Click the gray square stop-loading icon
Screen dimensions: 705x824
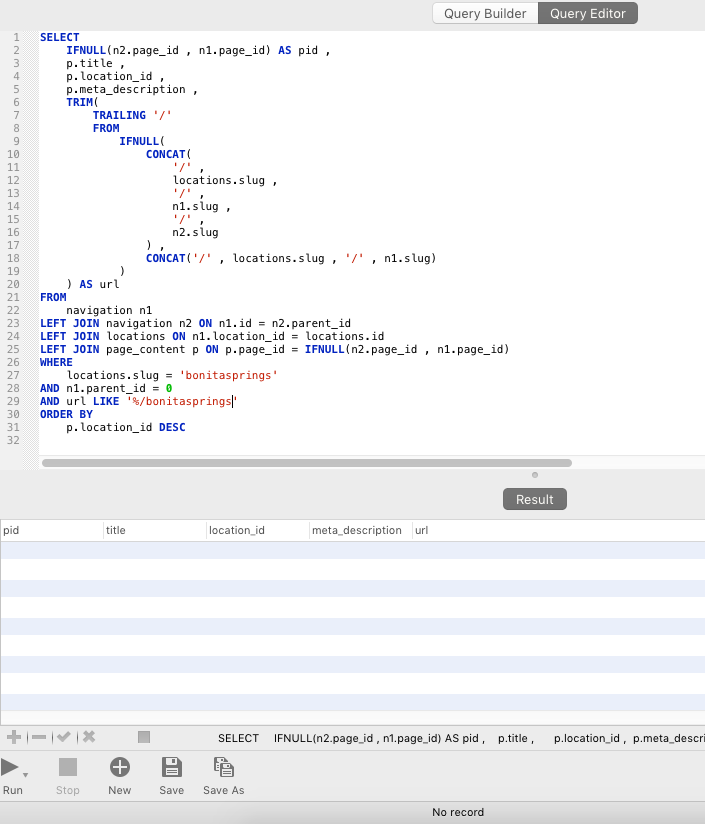coord(144,737)
